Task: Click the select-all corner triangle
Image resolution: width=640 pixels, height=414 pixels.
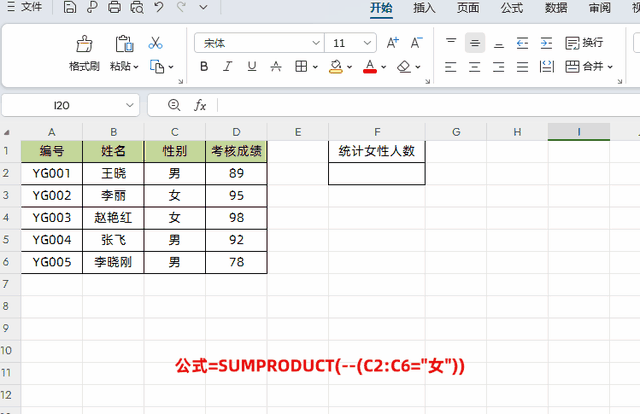Action: tap(7, 132)
